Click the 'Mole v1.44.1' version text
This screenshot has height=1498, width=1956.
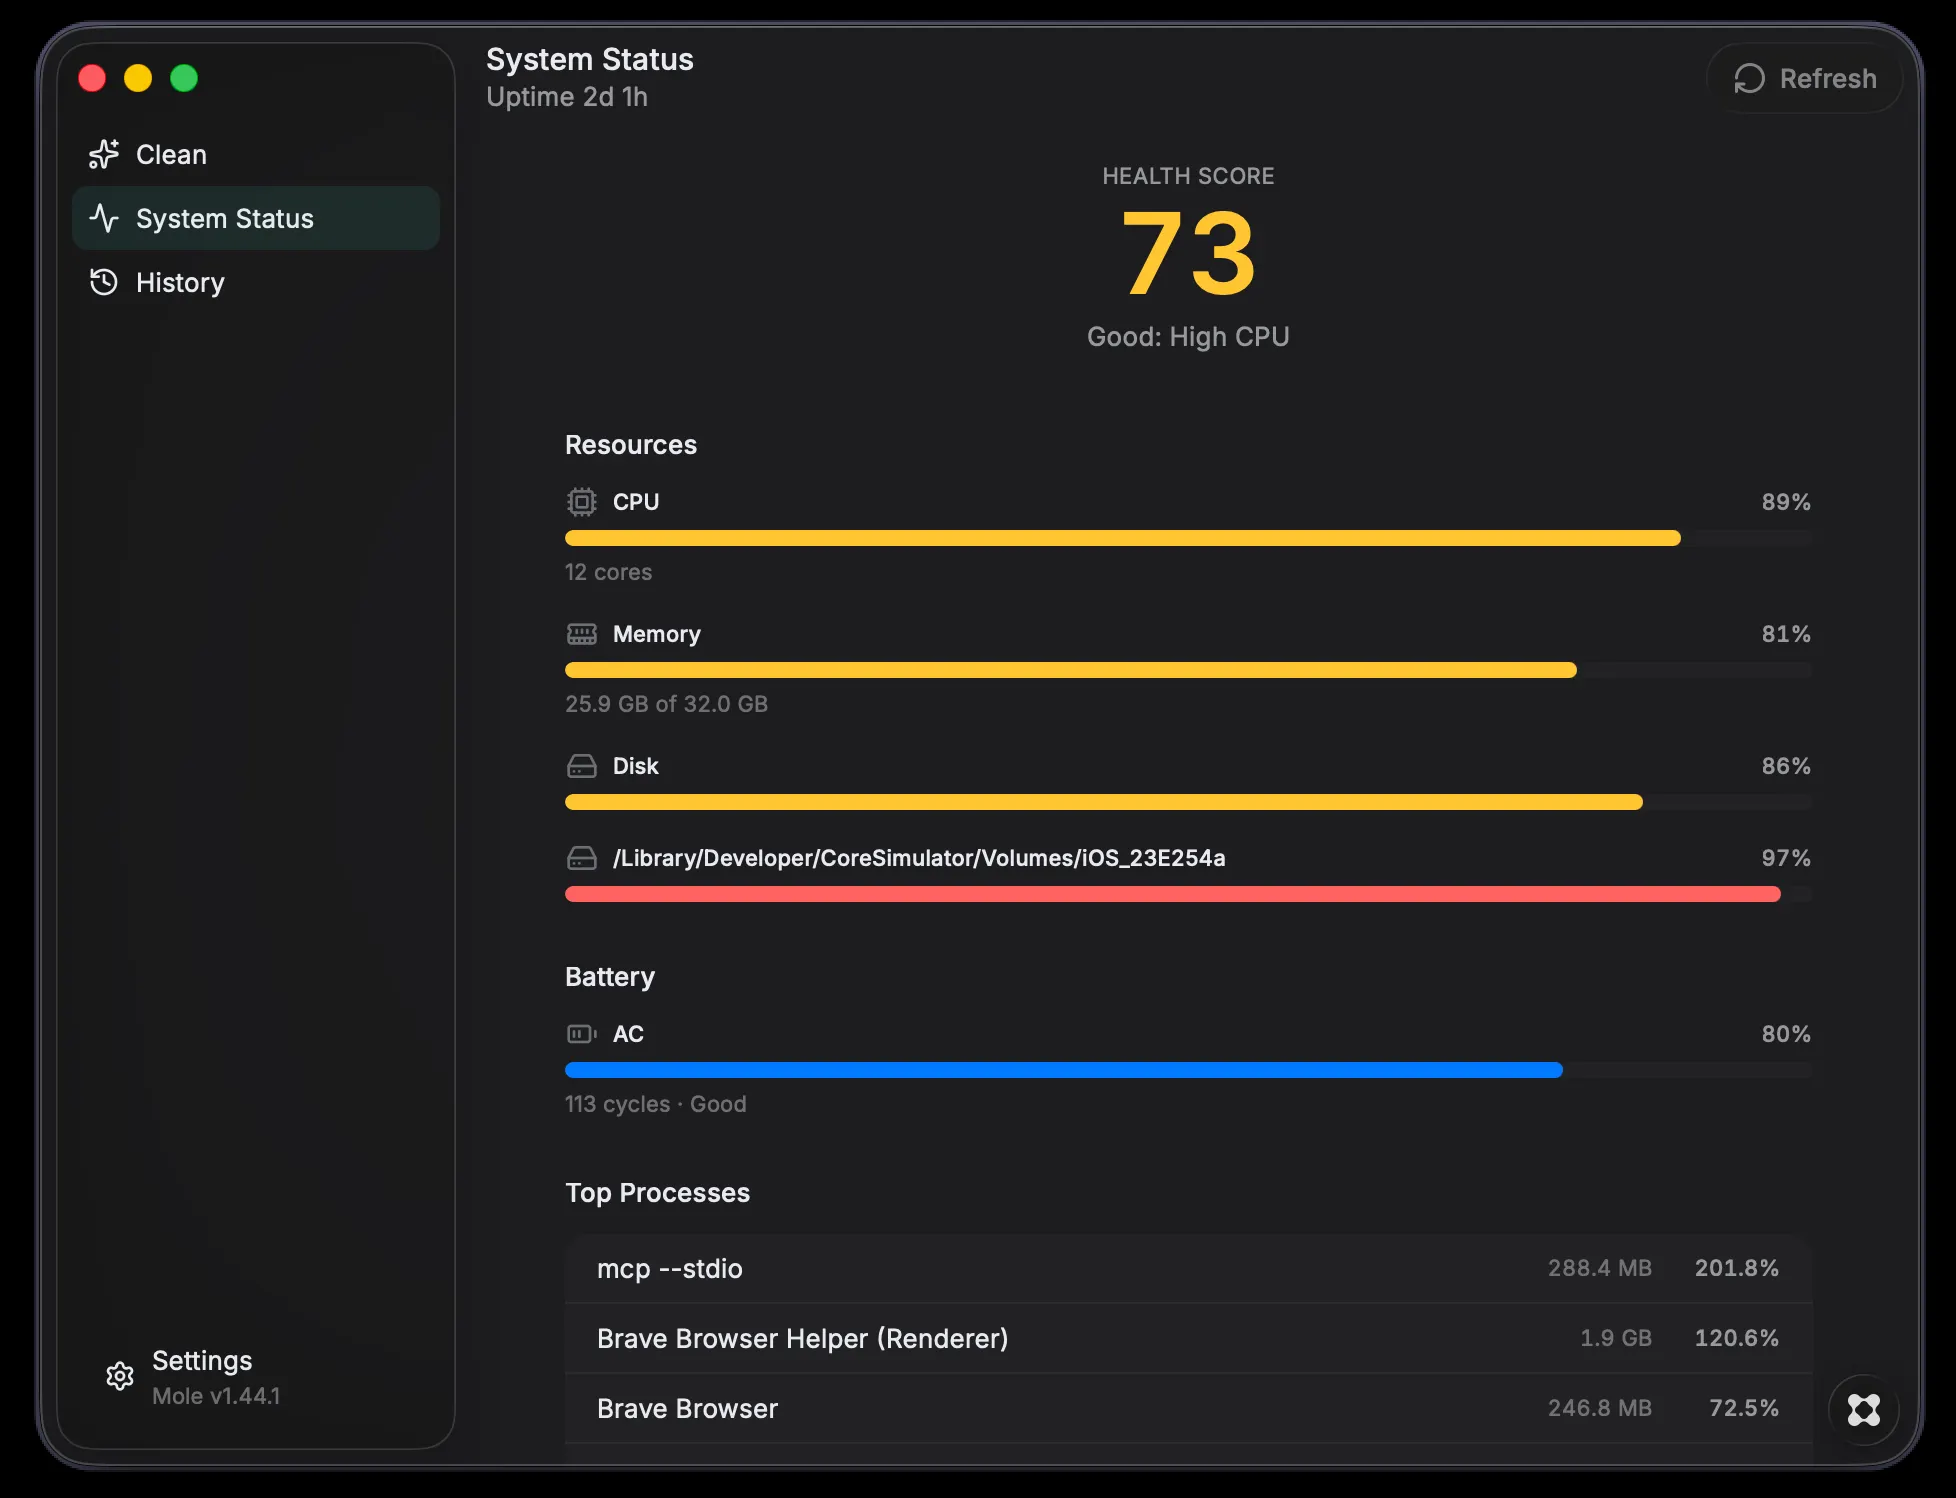(x=216, y=1396)
